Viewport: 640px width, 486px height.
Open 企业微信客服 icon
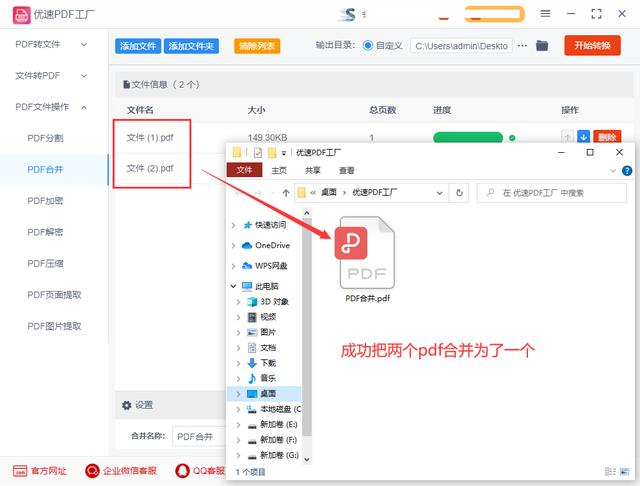tap(92, 471)
